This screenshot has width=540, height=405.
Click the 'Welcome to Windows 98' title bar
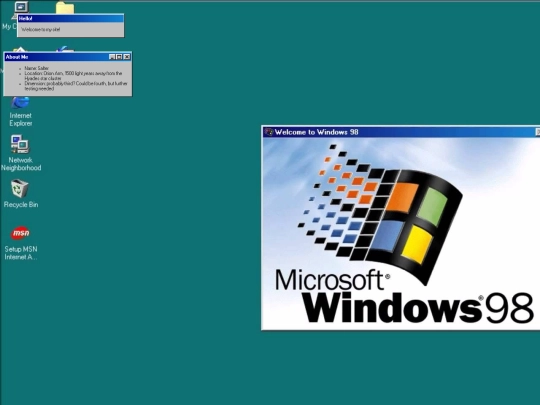coord(401,132)
